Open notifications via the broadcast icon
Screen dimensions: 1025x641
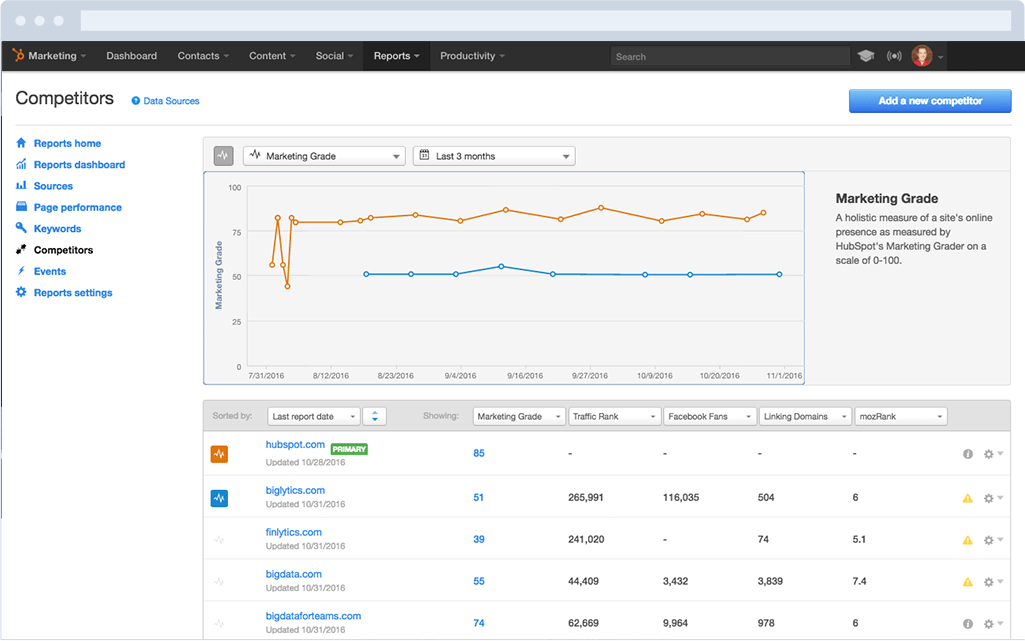coord(893,56)
